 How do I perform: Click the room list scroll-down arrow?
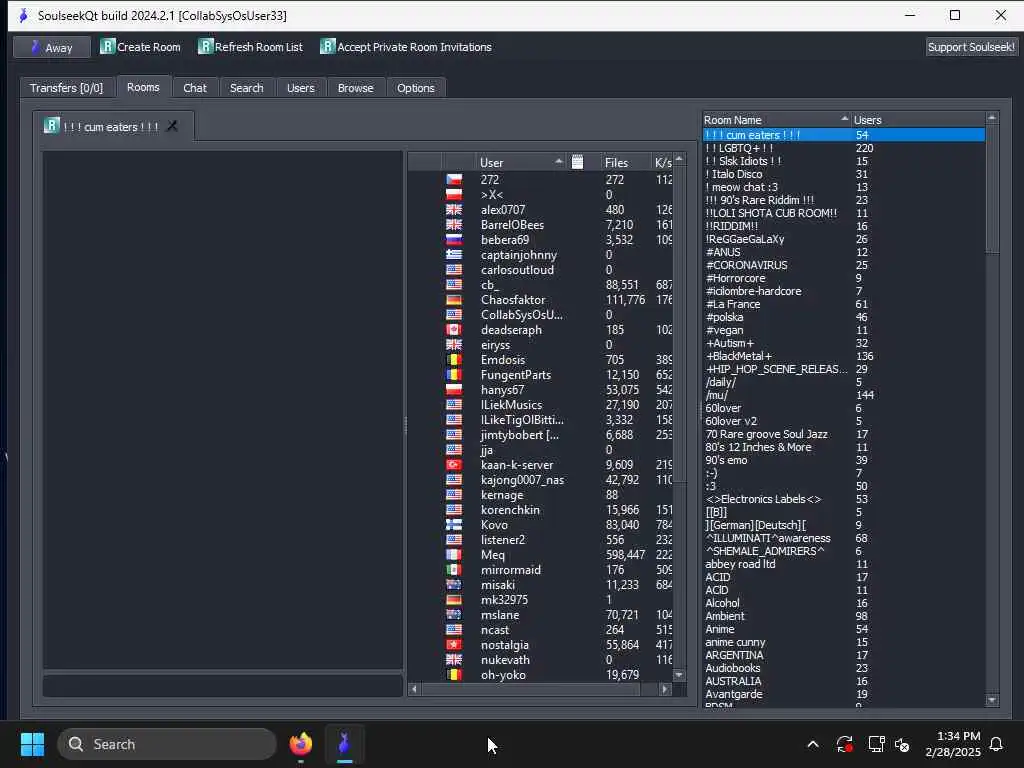point(992,700)
